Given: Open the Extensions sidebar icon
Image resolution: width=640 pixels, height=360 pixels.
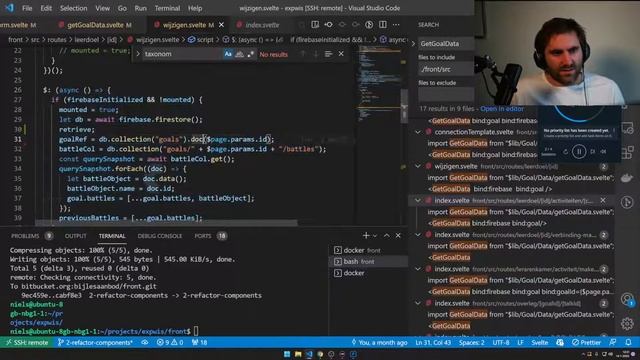Looking at the screenshot, I should point(627,152).
